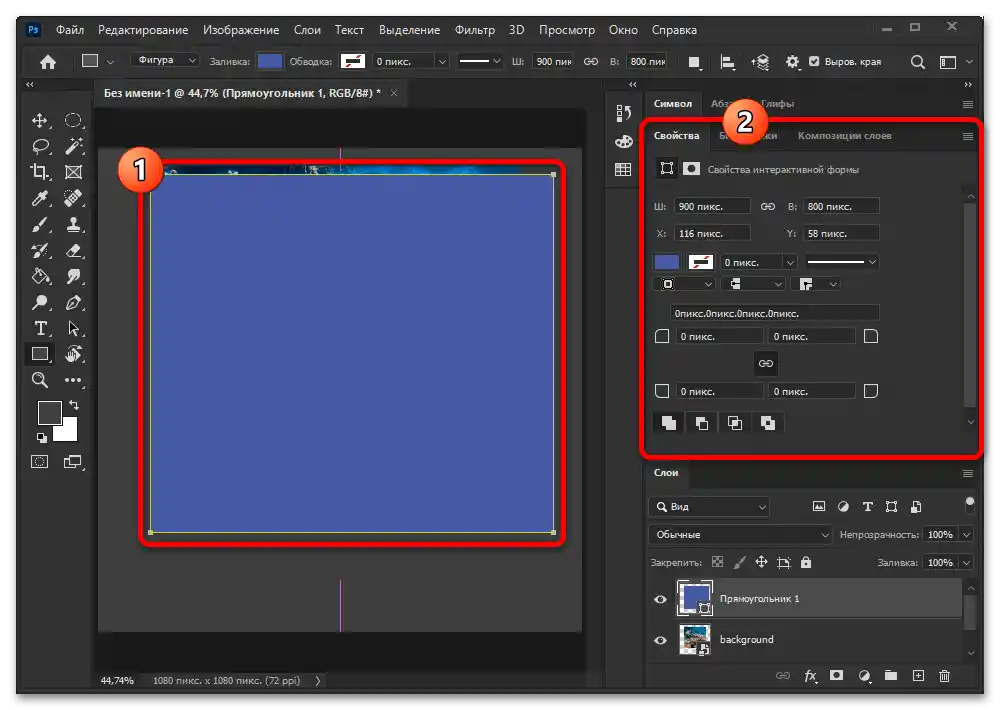
Task: Open the Обычные blend mode dropdown
Action: [741, 535]
